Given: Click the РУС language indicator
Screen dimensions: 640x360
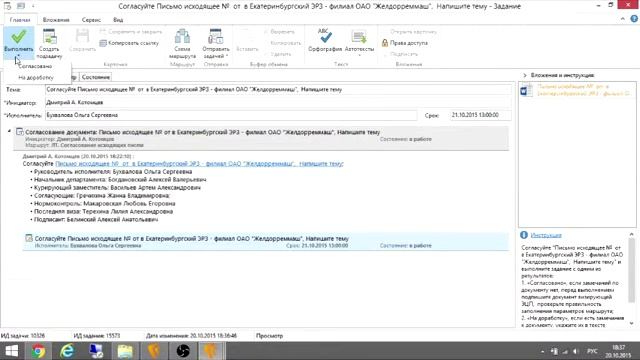Looking at the screenshot, I should [x=592, y=351].
